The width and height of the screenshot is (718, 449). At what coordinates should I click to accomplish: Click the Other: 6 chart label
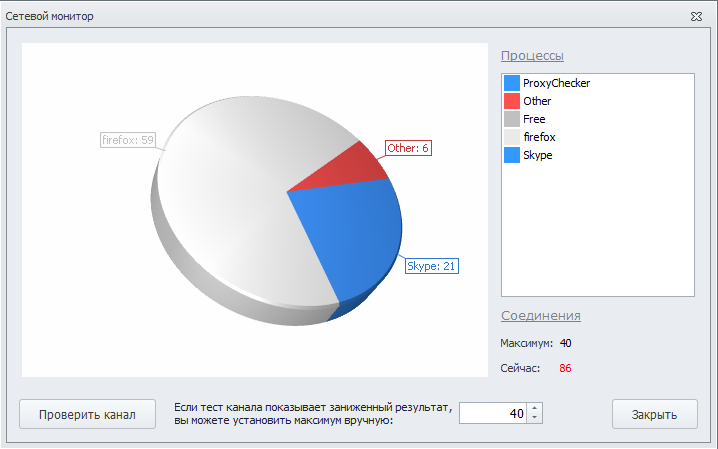[x=408, y=148]
